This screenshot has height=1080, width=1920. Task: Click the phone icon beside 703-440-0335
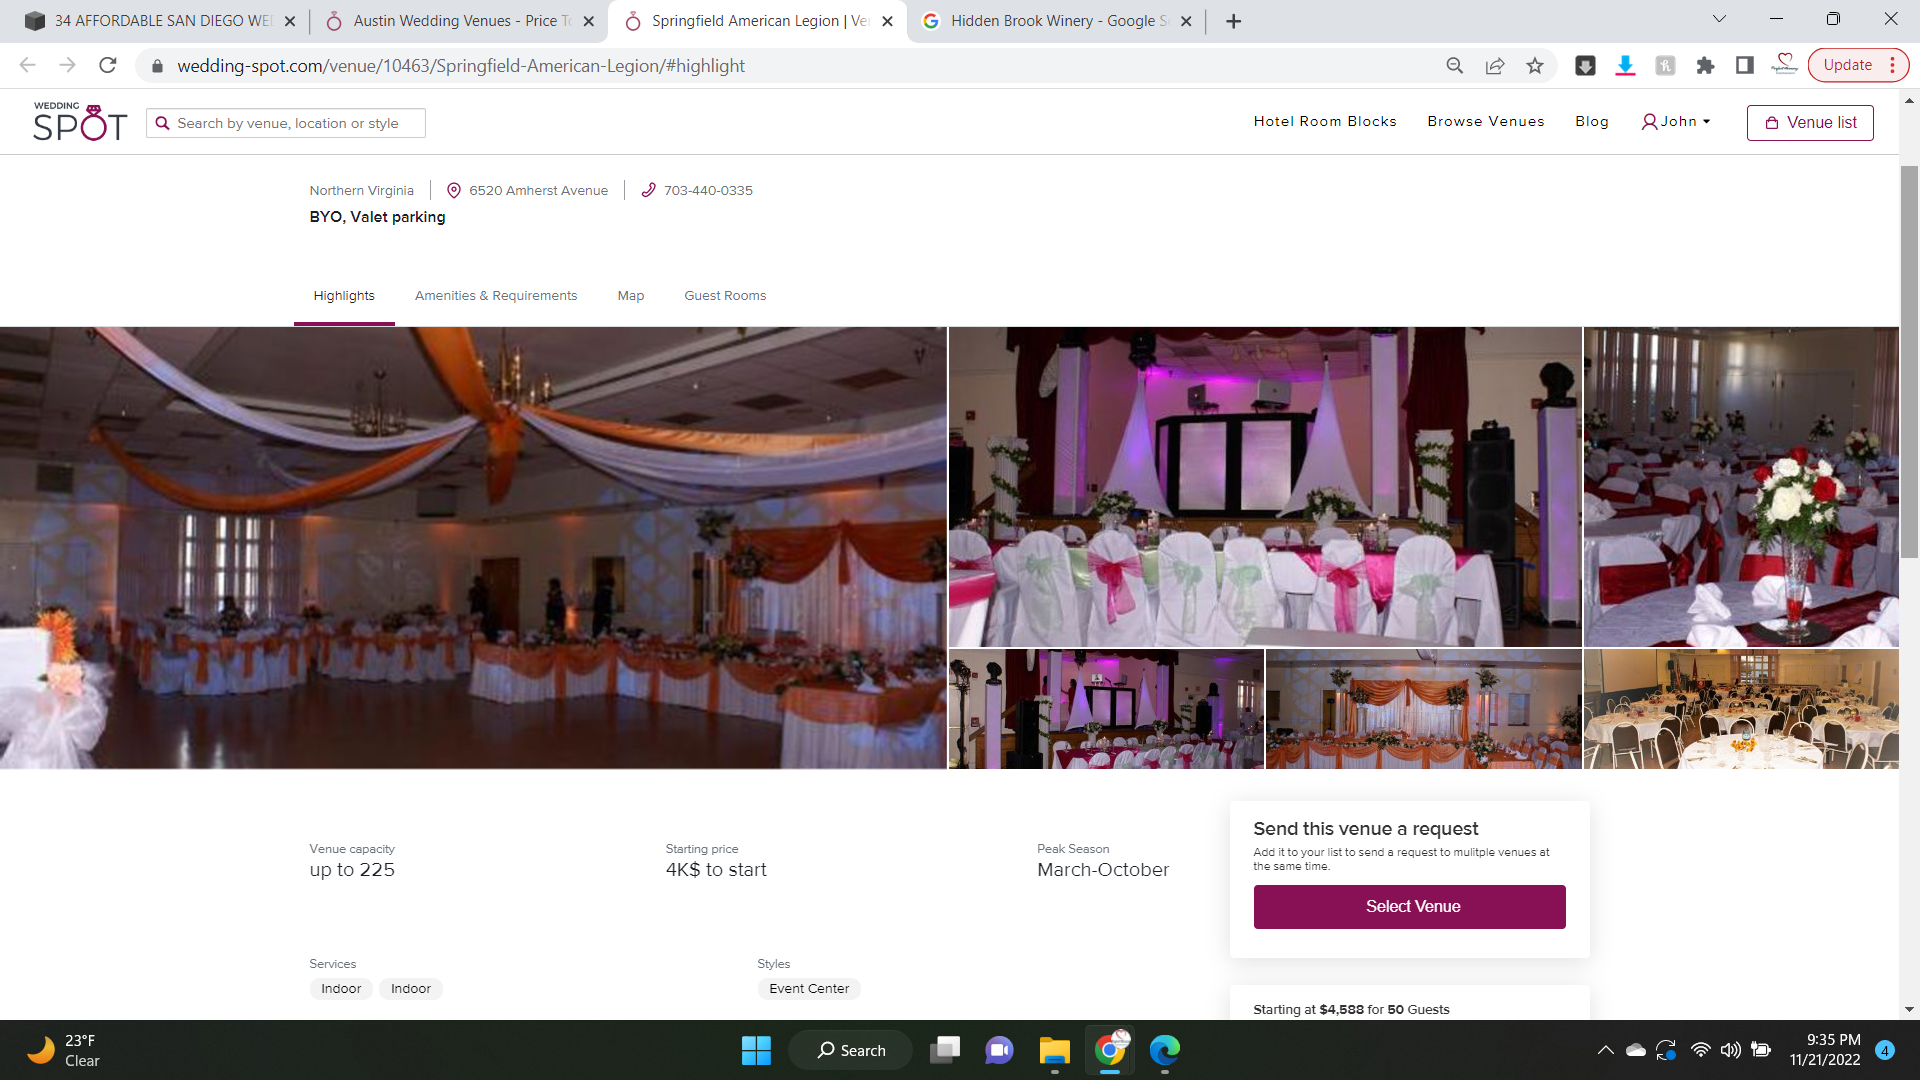coord(648,190)
